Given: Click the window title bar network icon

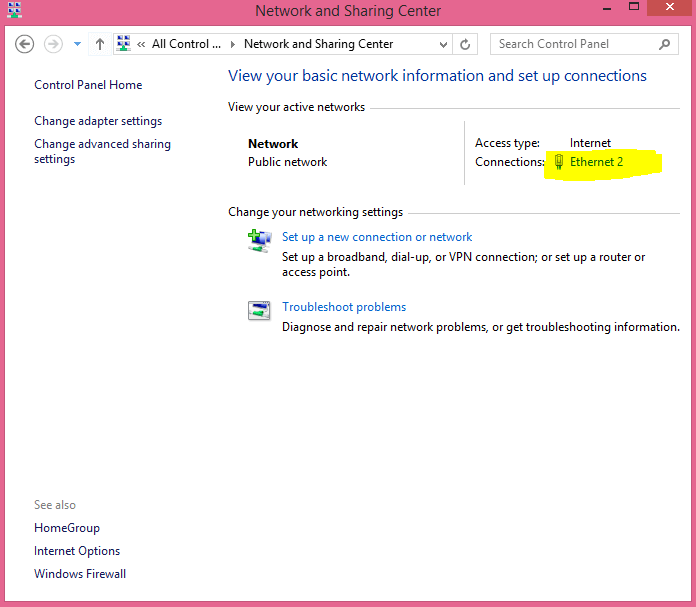Looking at the screenshot, I should click(x=15, y=10).
